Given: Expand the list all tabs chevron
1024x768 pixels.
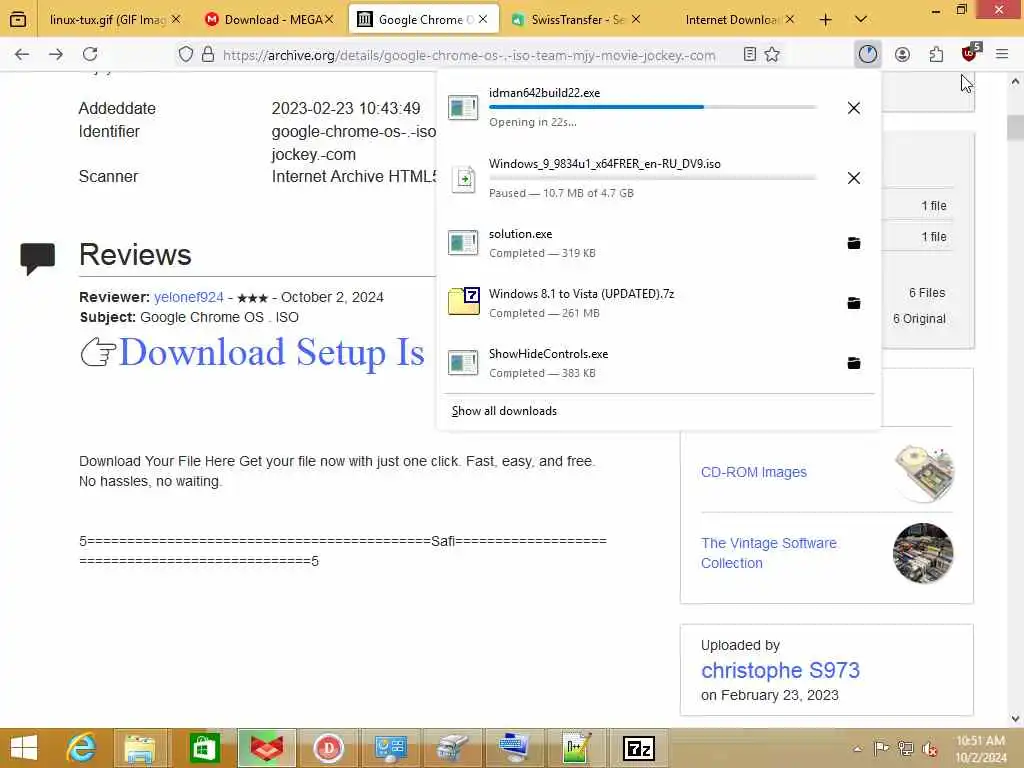Looking at the screenshot, I should coord(861,20).
